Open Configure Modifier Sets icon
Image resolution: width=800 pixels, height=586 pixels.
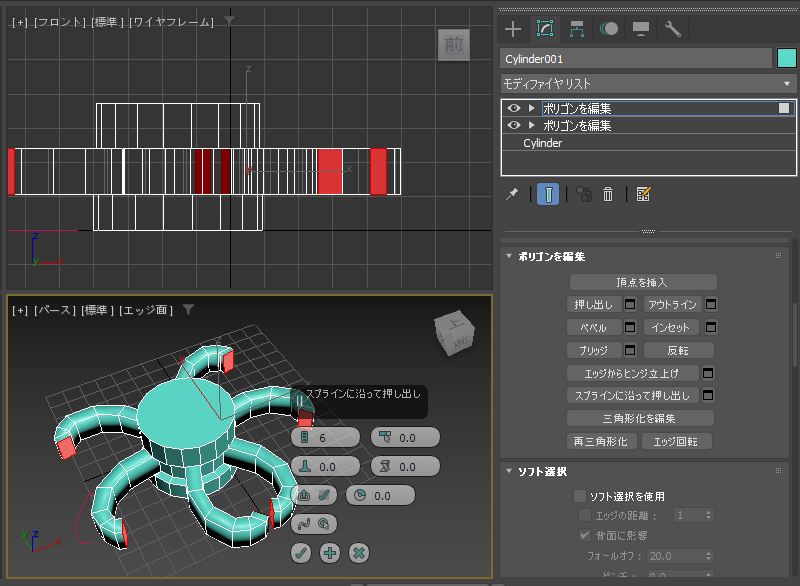(x=643, y=194)
